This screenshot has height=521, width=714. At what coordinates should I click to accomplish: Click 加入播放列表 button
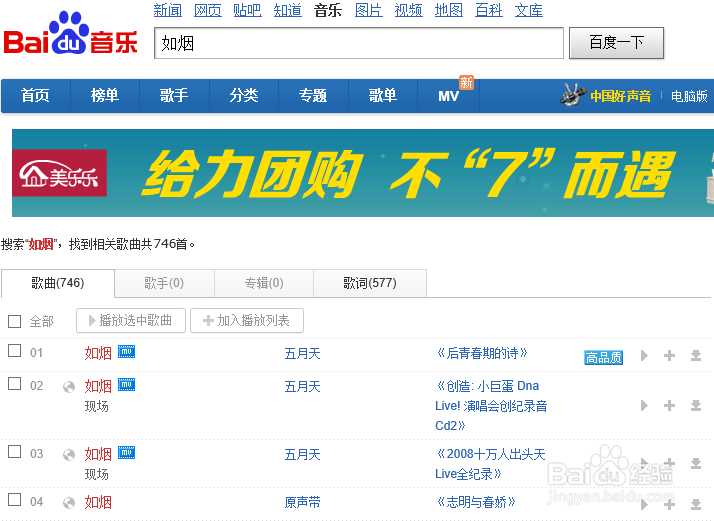click(247, 321)
